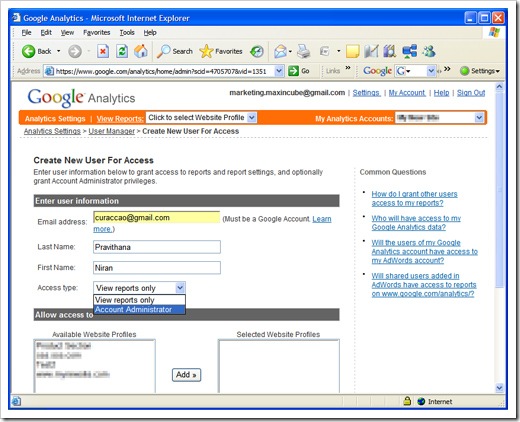Click the IE Back arrow button

(28, 51)
